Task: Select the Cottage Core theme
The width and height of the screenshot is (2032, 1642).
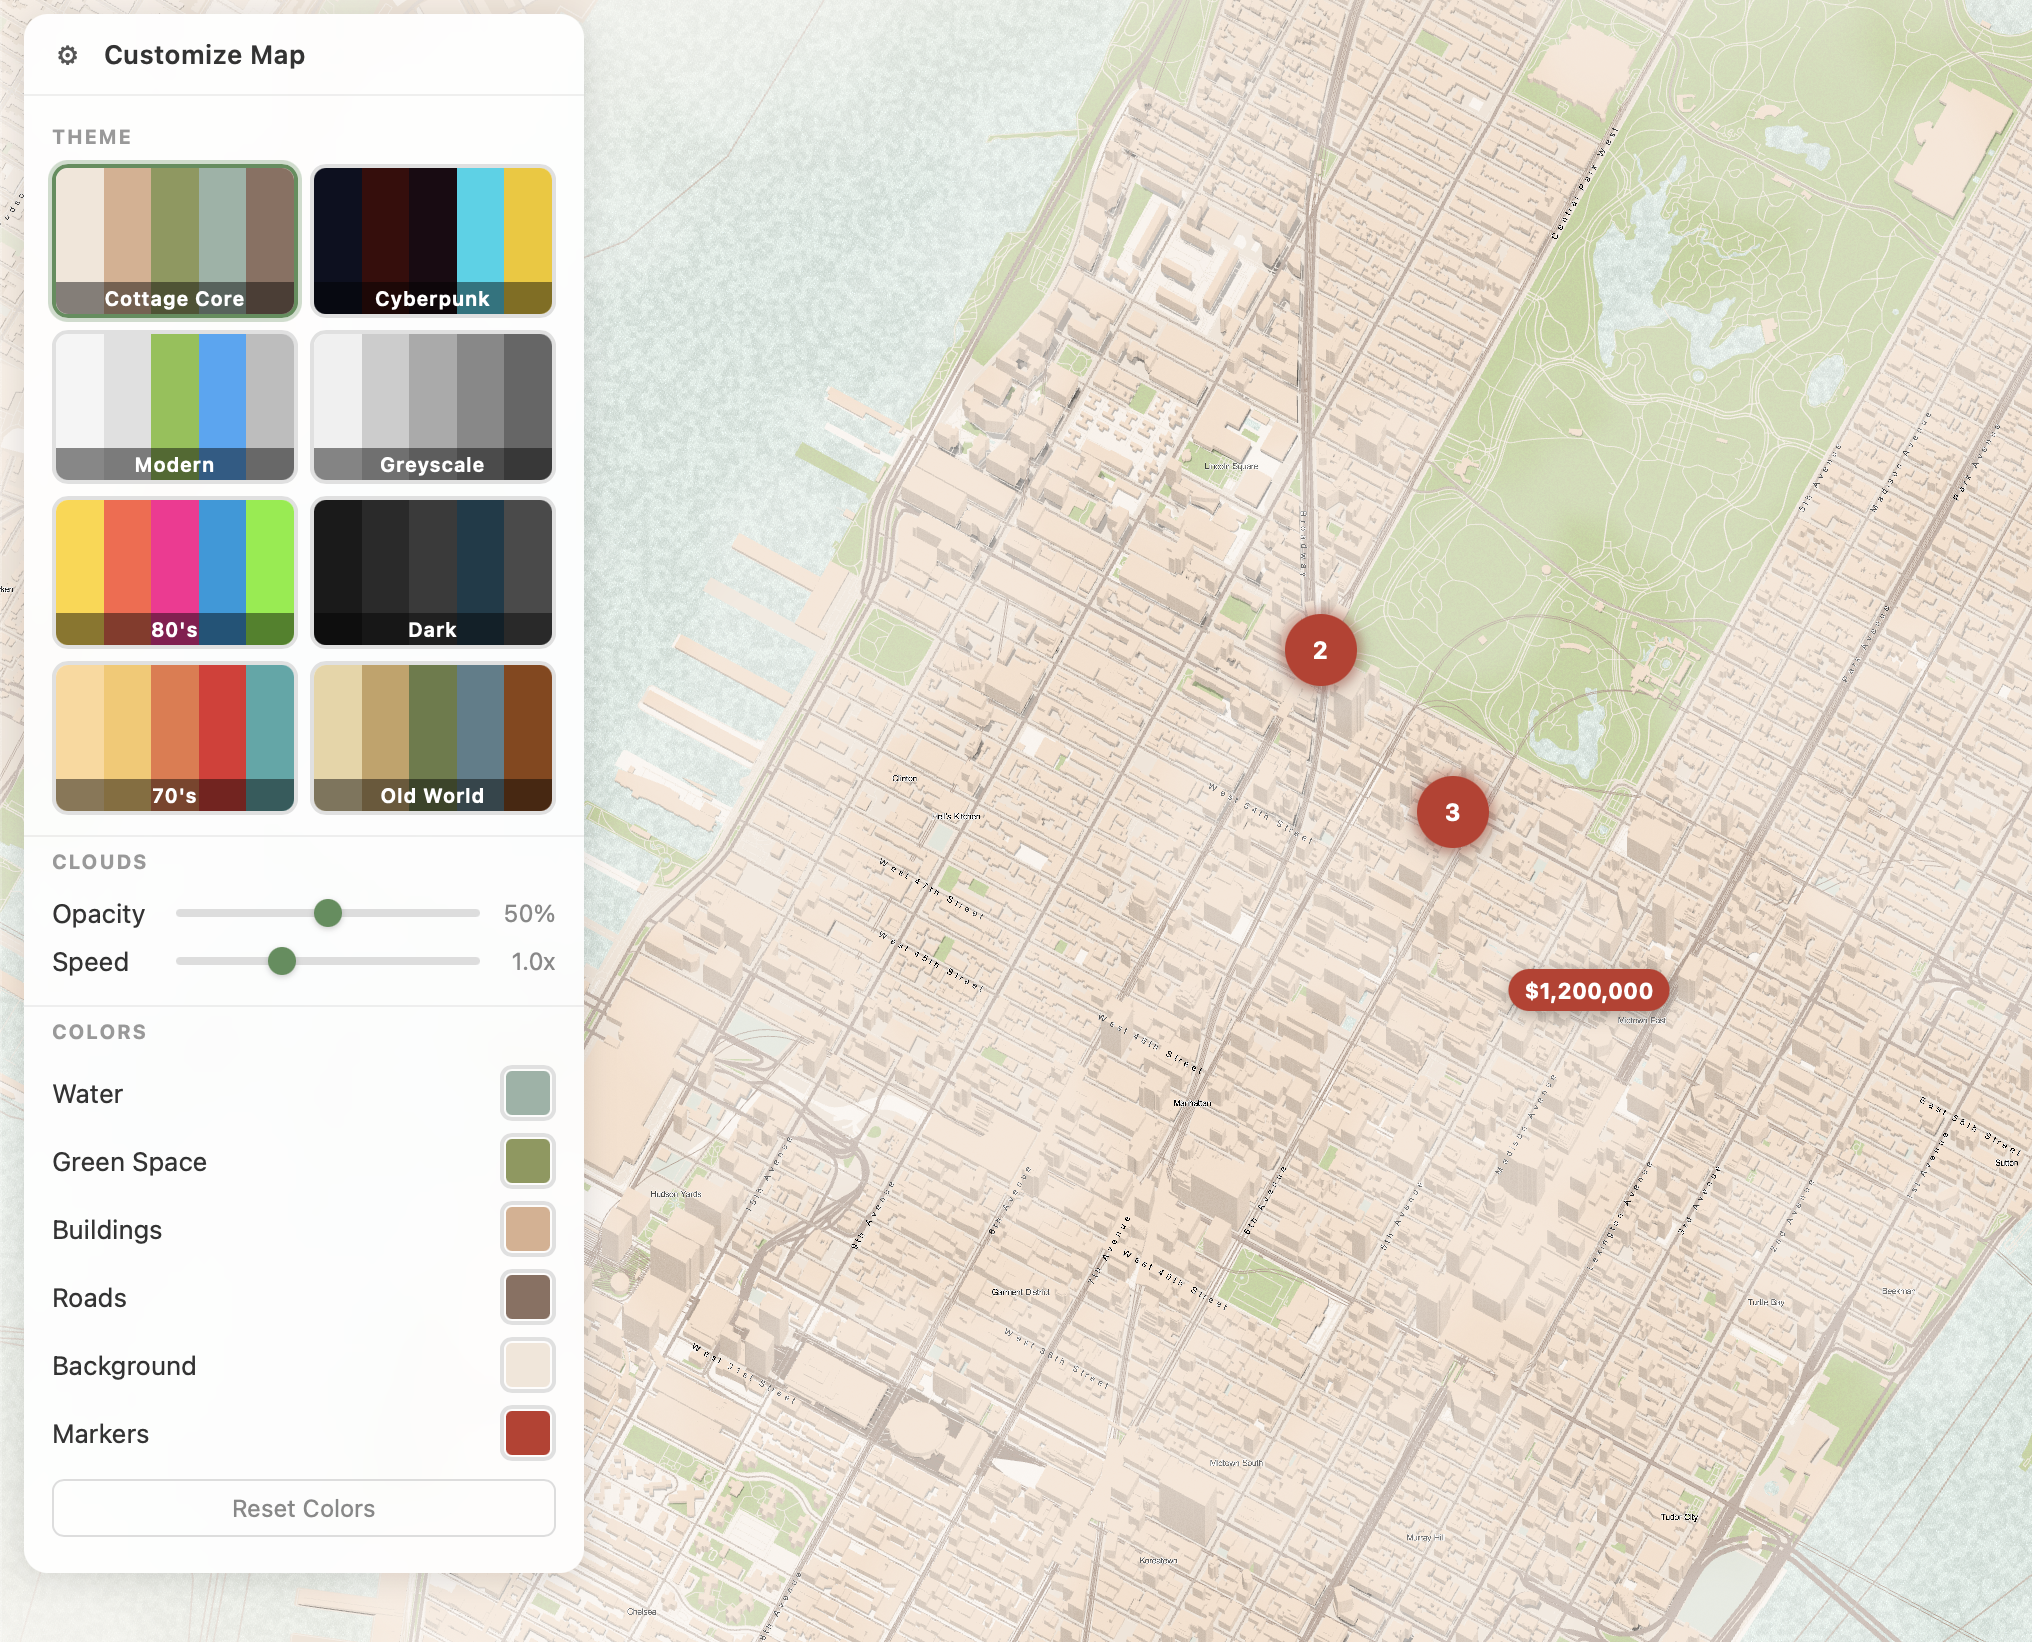Action: [x=175, y=240]
